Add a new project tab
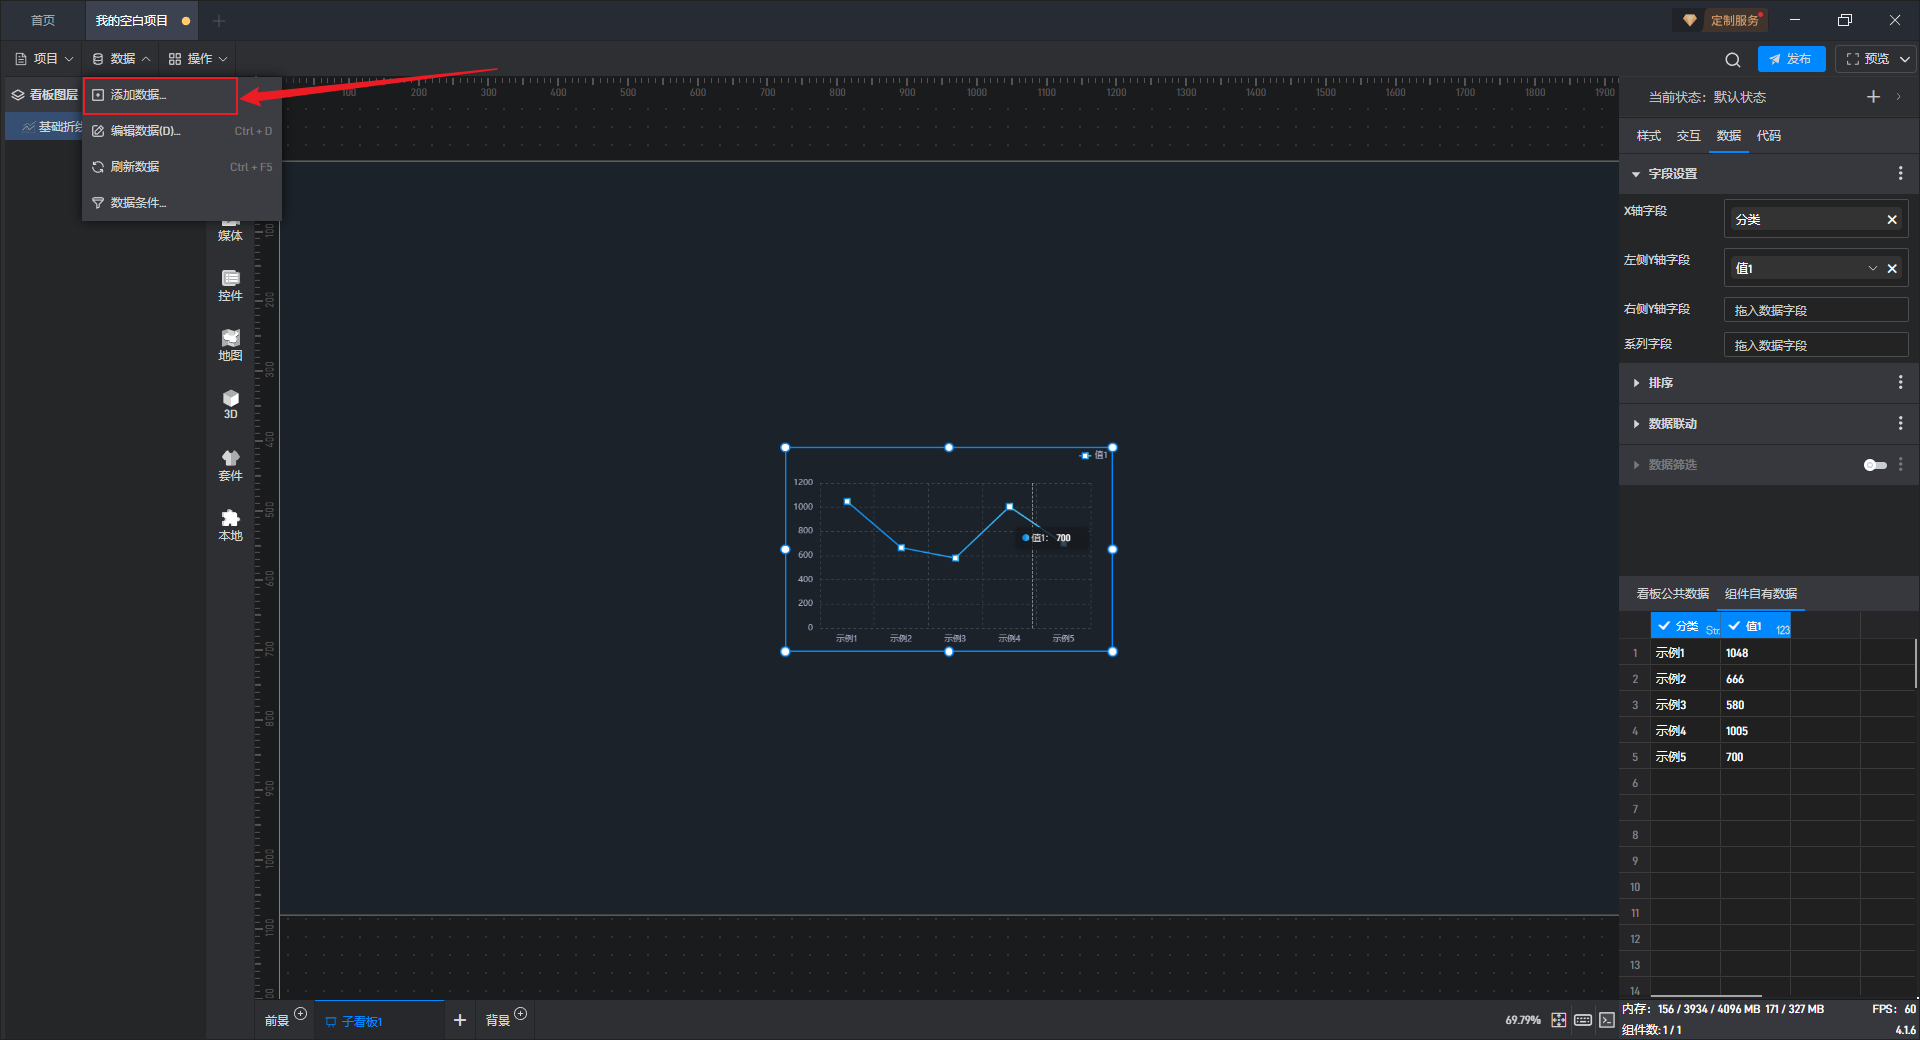This screenshot has width=1920, height=1040. (x=219, y=20)
